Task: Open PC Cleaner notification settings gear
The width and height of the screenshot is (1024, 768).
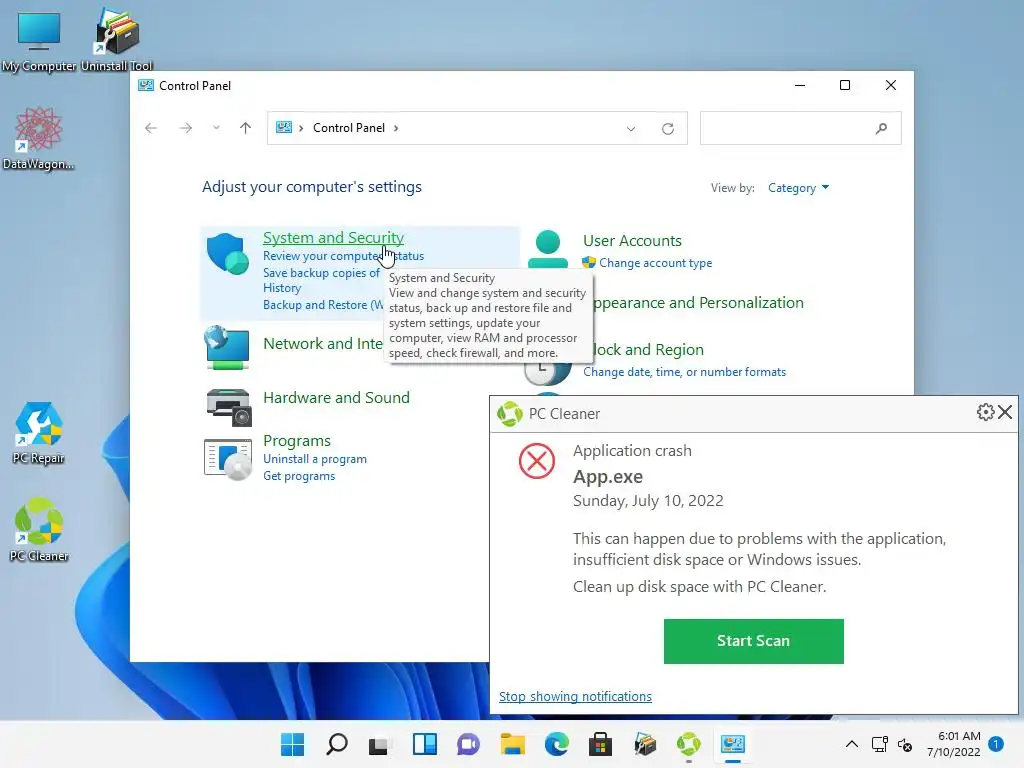Action: click(x=985, y=412)
